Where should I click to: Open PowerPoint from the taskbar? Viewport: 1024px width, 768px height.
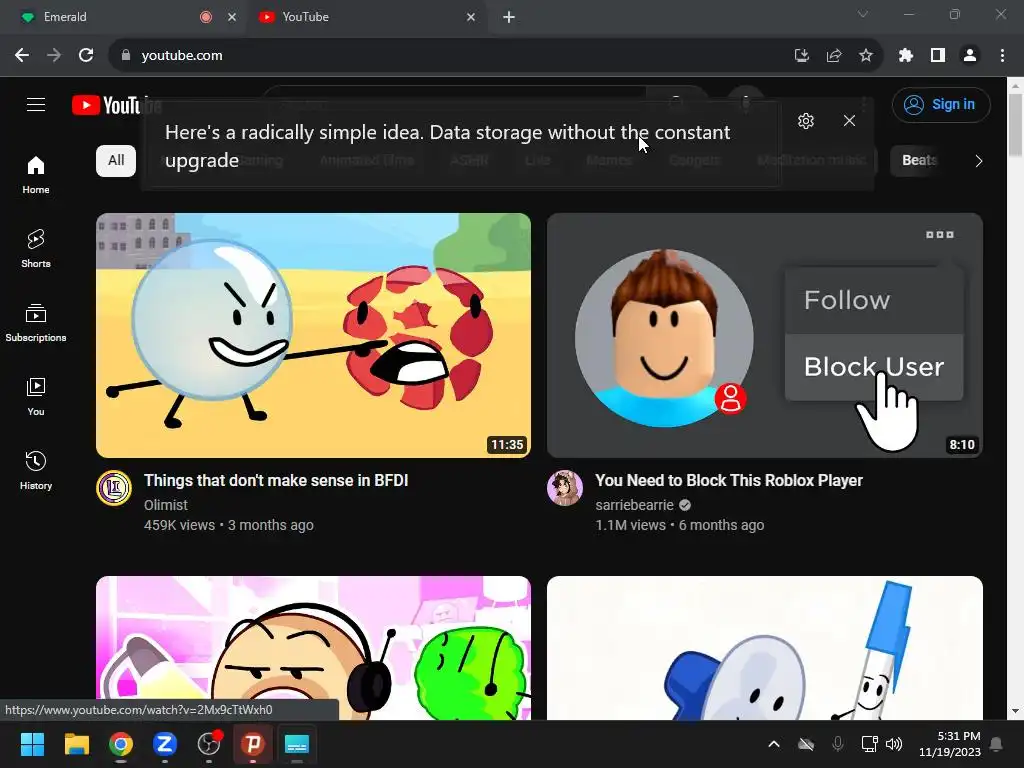point(253,744)
